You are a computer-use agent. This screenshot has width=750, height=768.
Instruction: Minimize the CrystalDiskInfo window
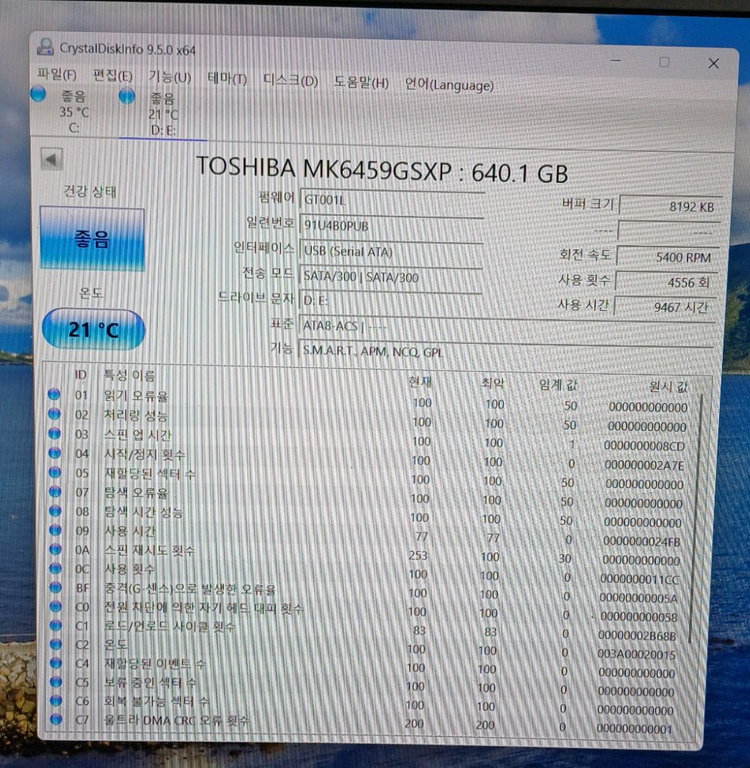pyautogui.click(x=616, y=60)
